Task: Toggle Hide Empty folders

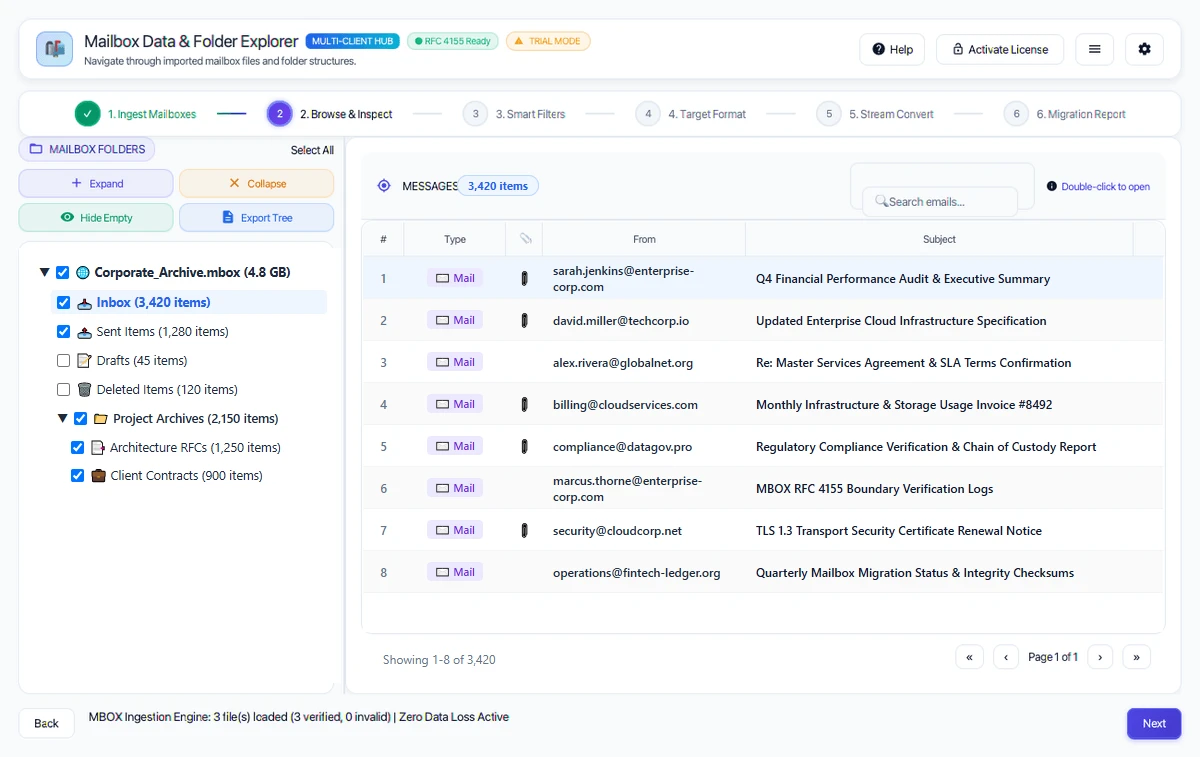Action: point(96,218)
